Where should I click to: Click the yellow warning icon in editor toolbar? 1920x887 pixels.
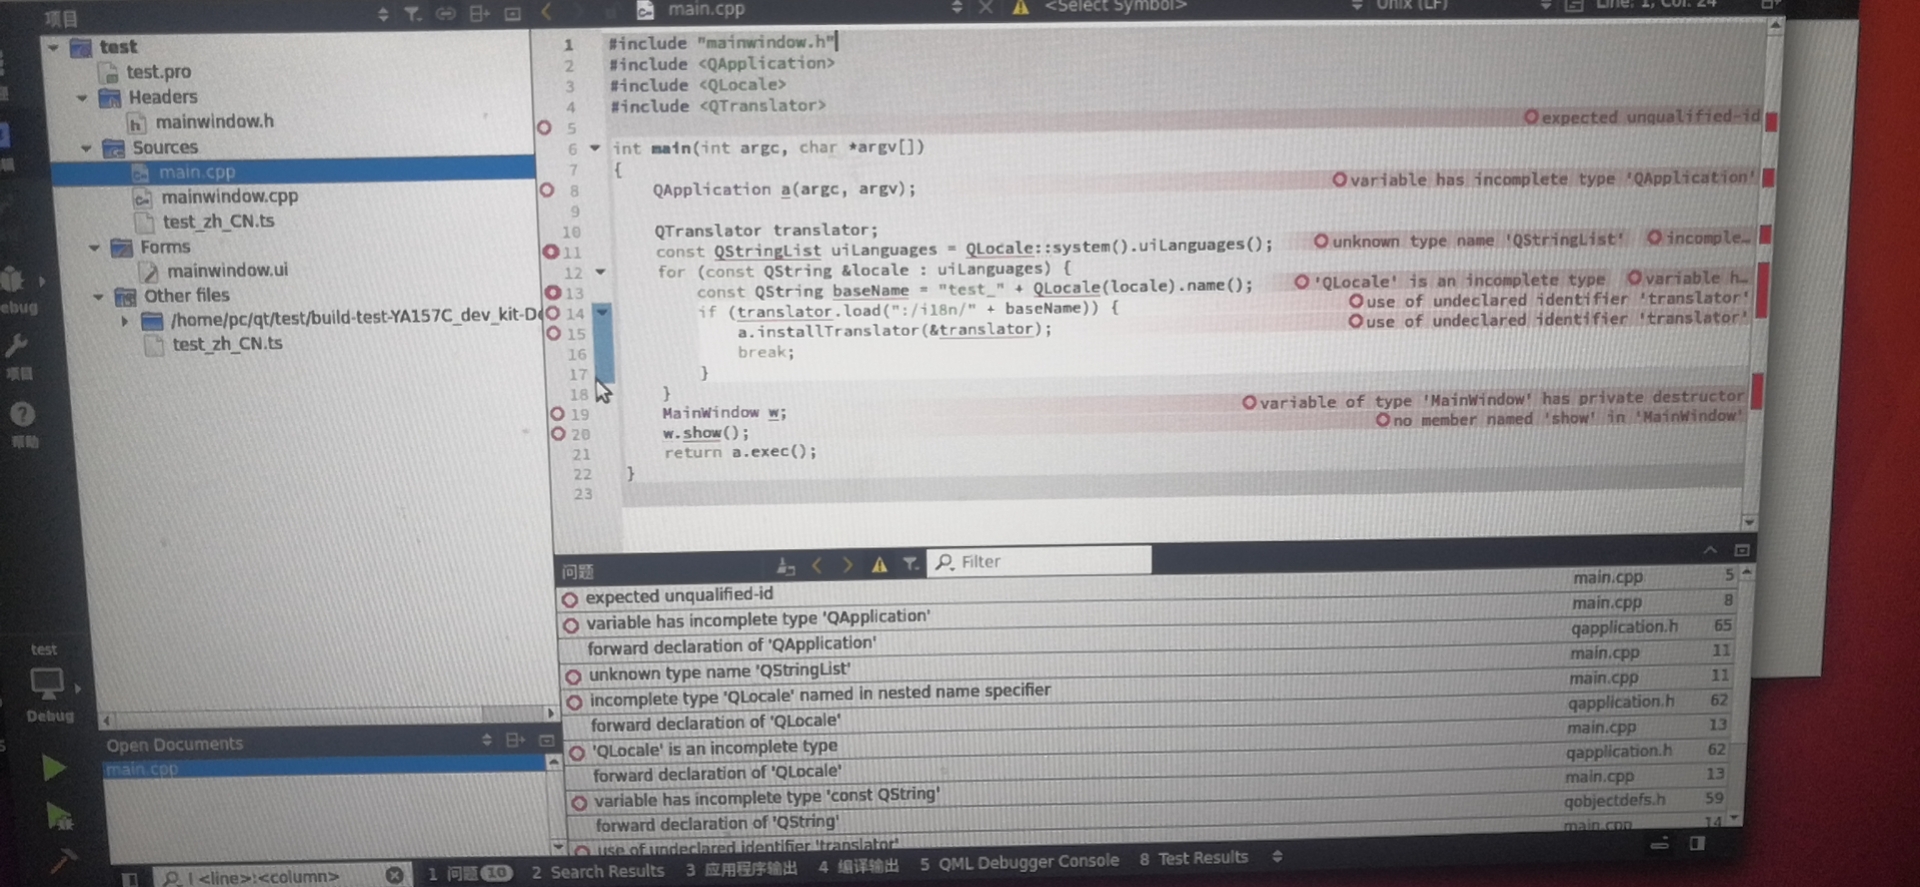coord(1020,8)
